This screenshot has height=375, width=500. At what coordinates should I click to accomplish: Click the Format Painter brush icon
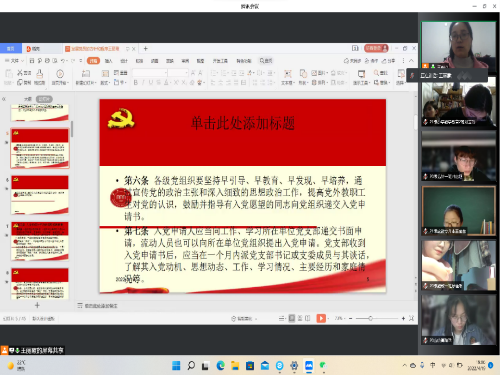coord(40,74)
